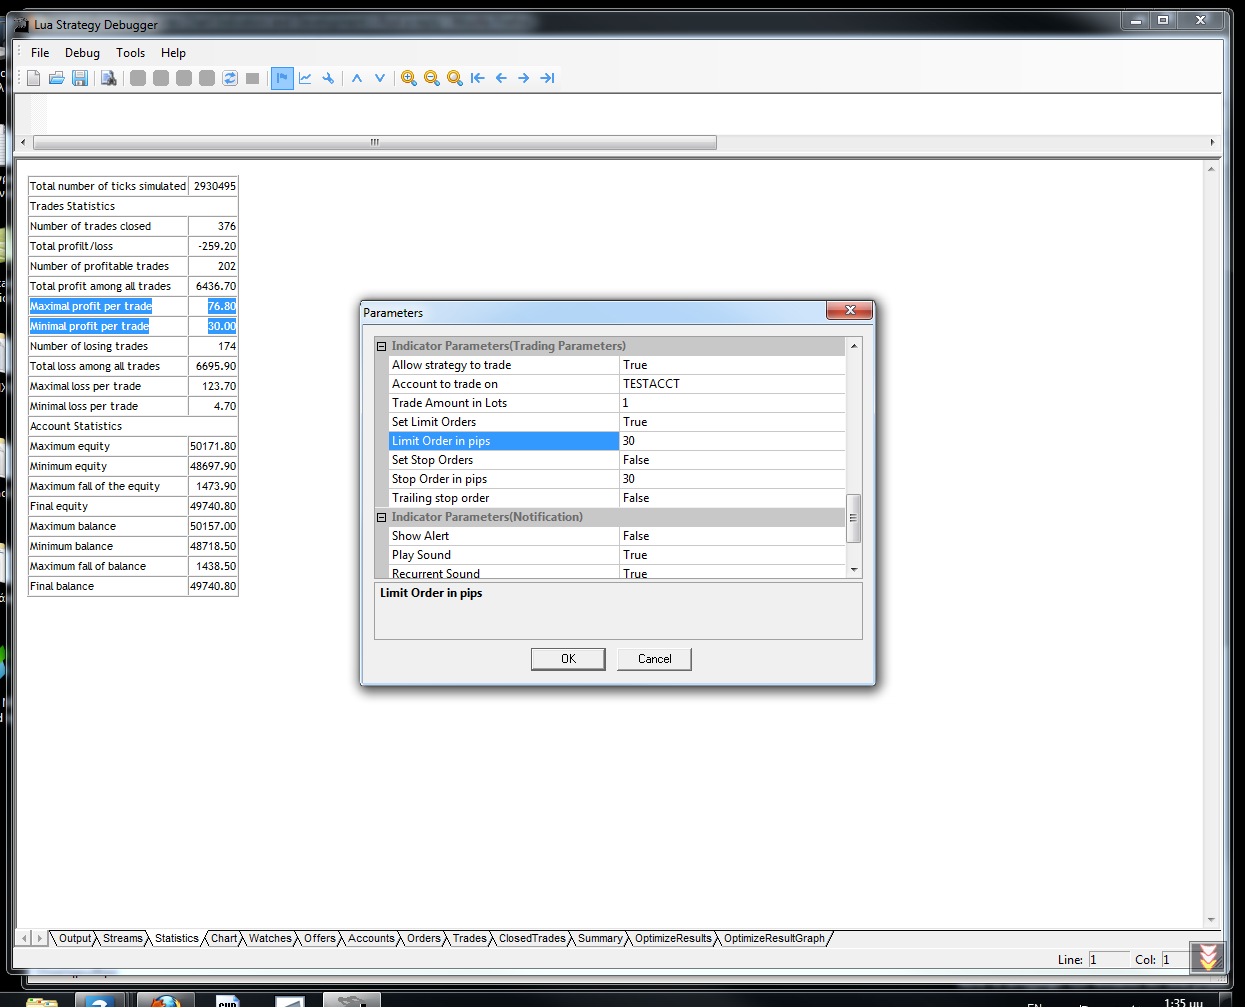This screenshot has width=1245, height=1007.
Task: Open a file with the folder icon
Action: [57, 78]
